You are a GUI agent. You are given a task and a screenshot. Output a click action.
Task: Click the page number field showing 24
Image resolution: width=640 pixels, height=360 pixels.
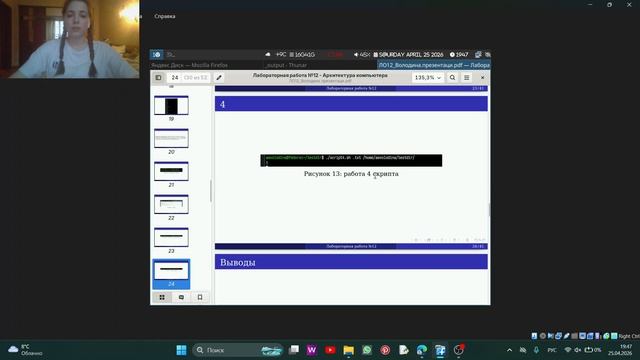pyautogui.click(x=175, y=78)
